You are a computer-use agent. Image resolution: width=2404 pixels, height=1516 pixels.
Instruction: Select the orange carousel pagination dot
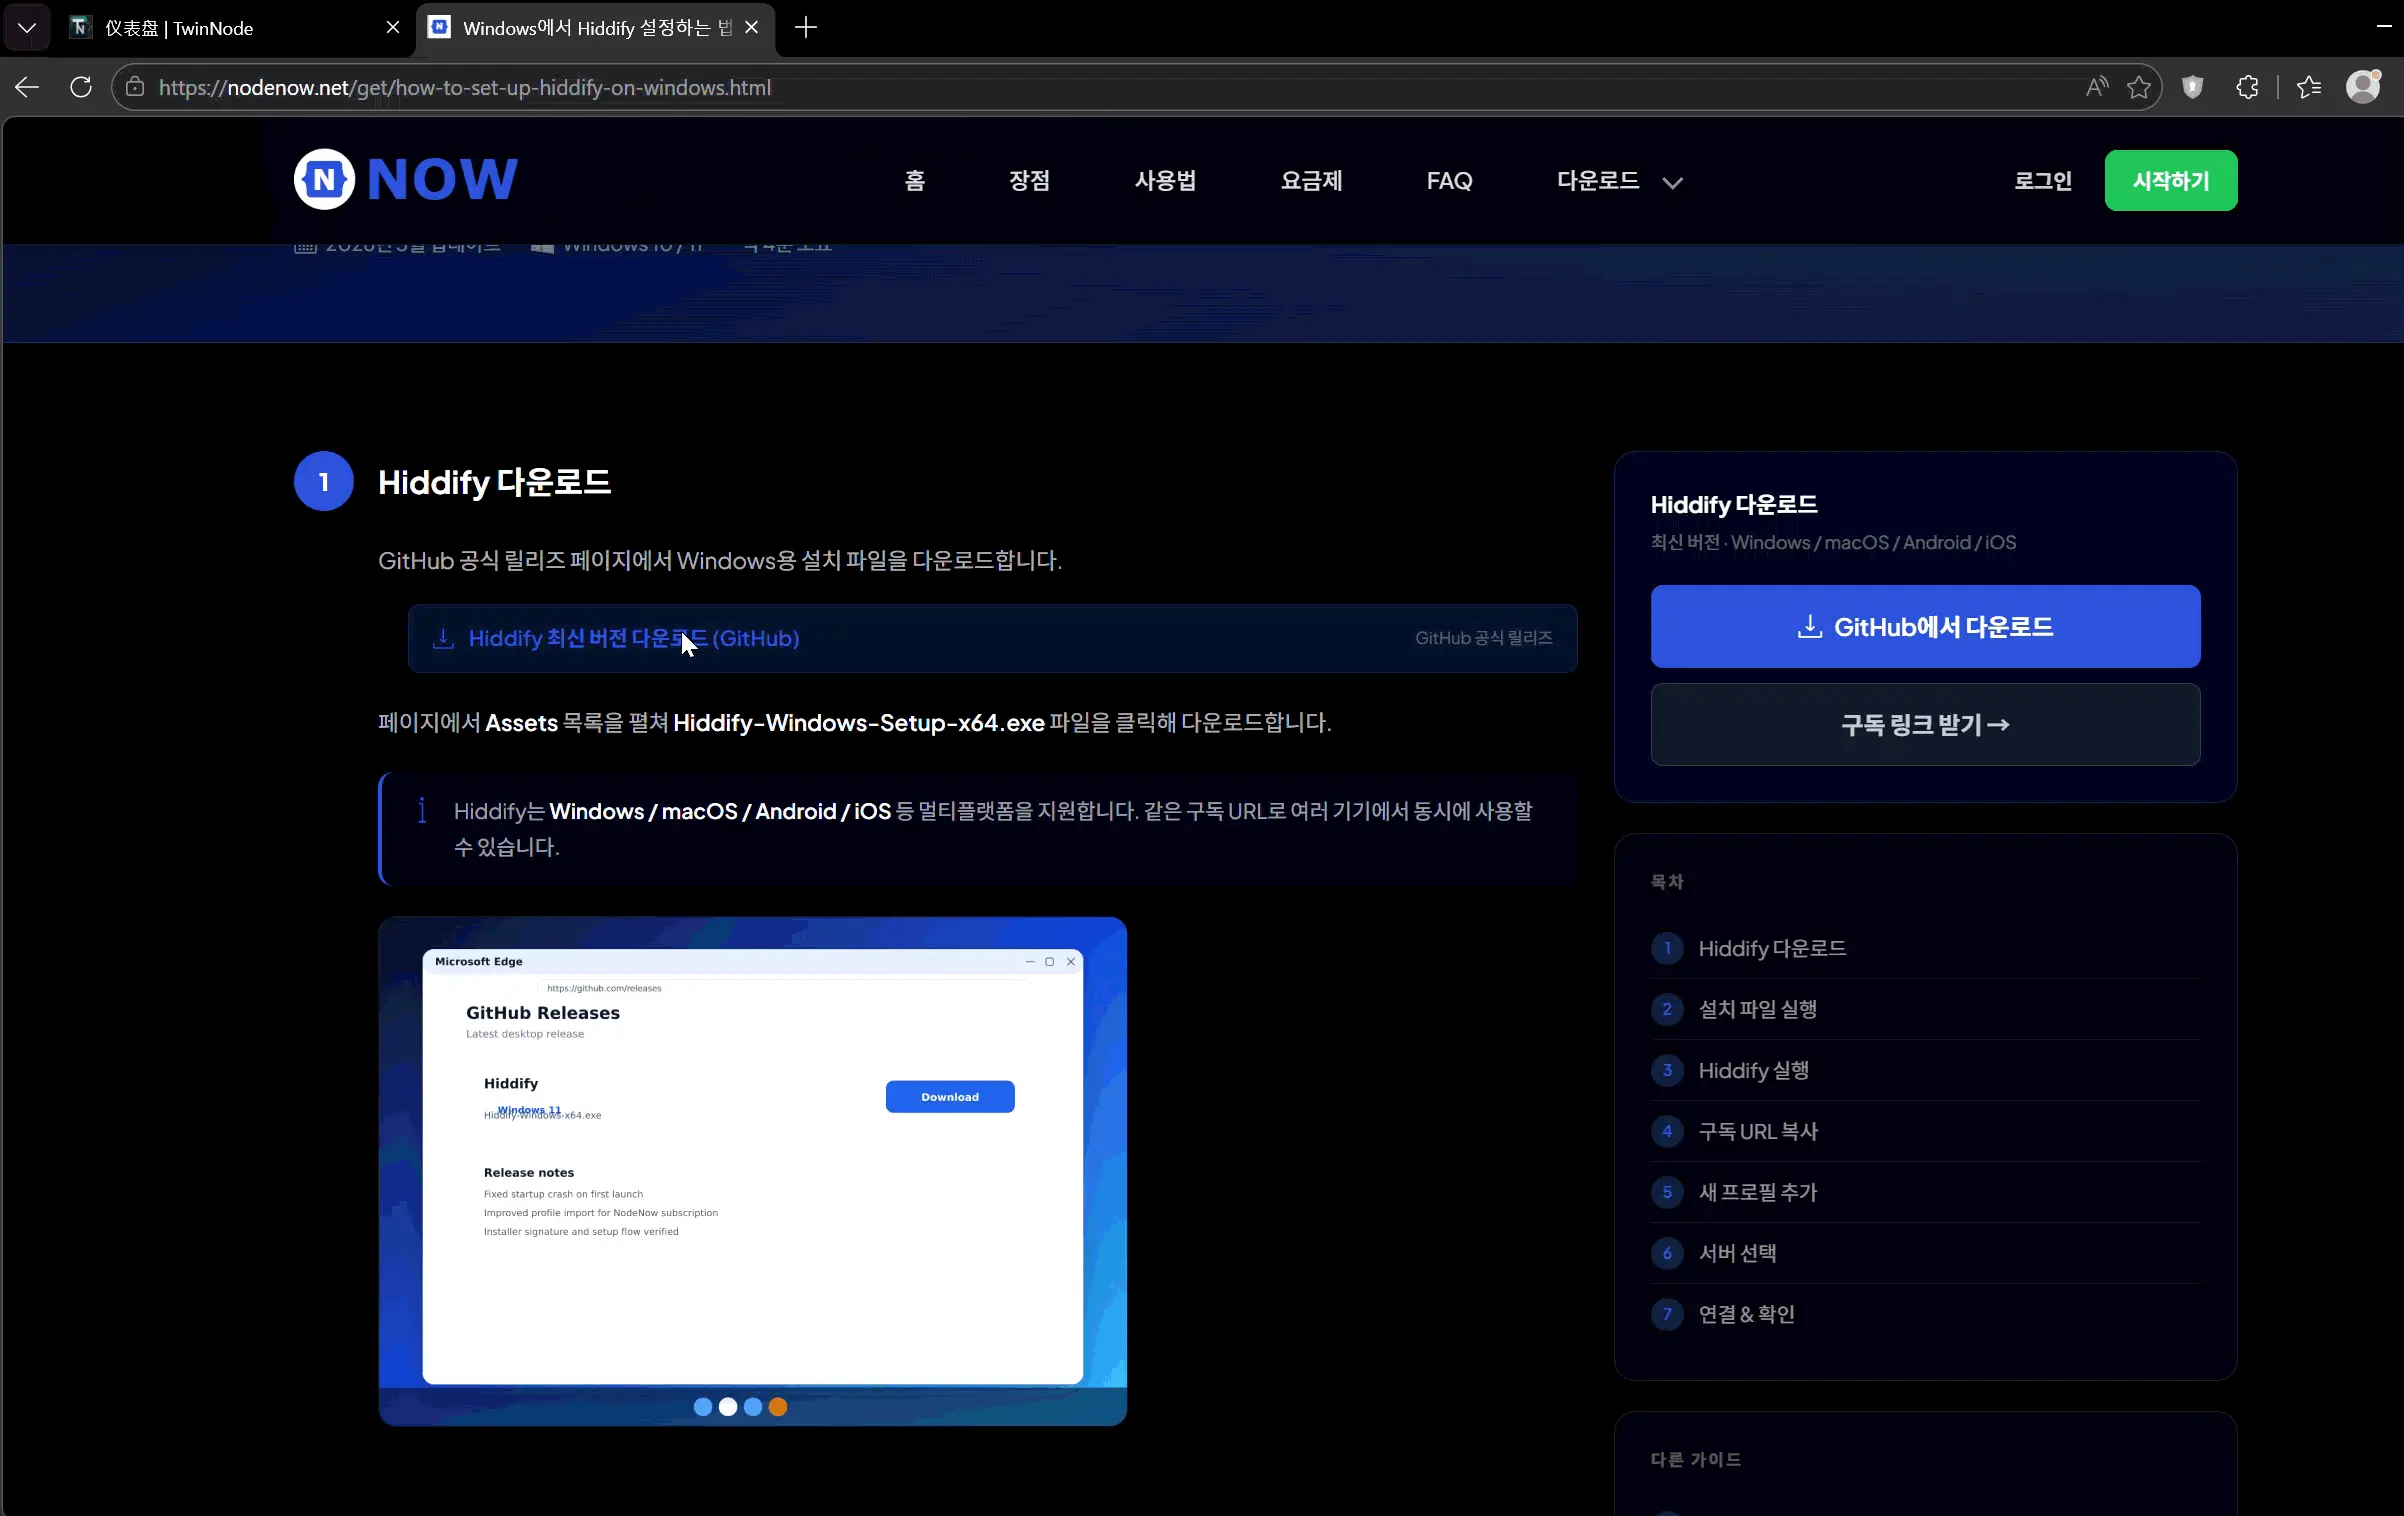(x=777, y=1407)
